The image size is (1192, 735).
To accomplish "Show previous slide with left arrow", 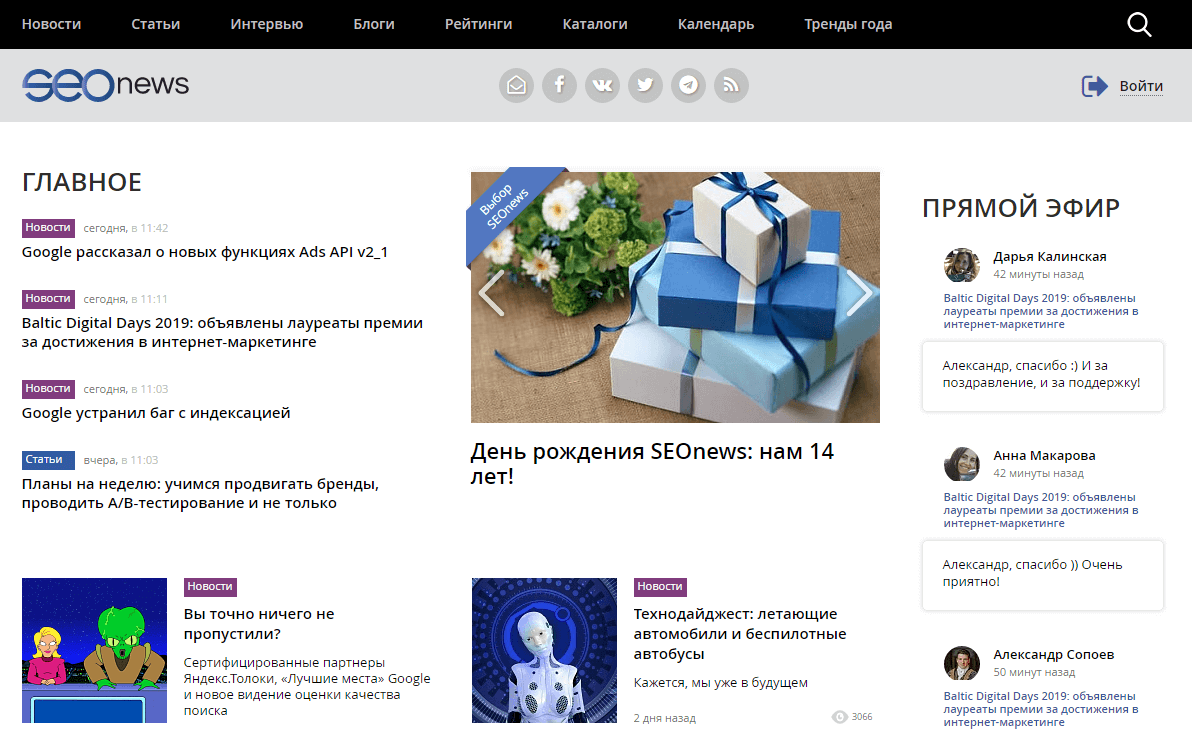I will 491,292.
